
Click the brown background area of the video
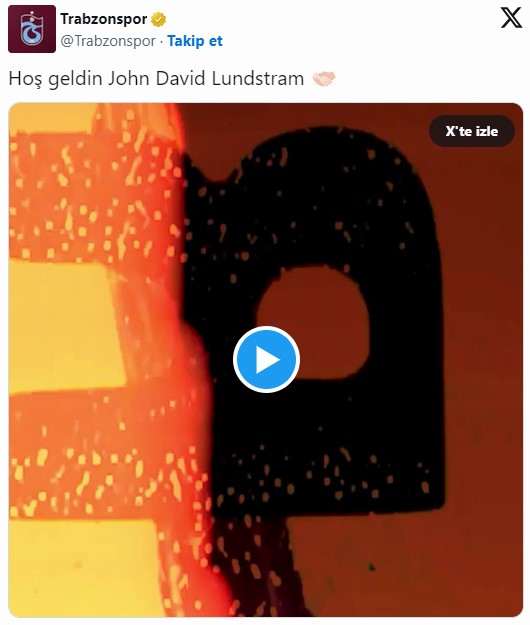(x=482, y=359)
